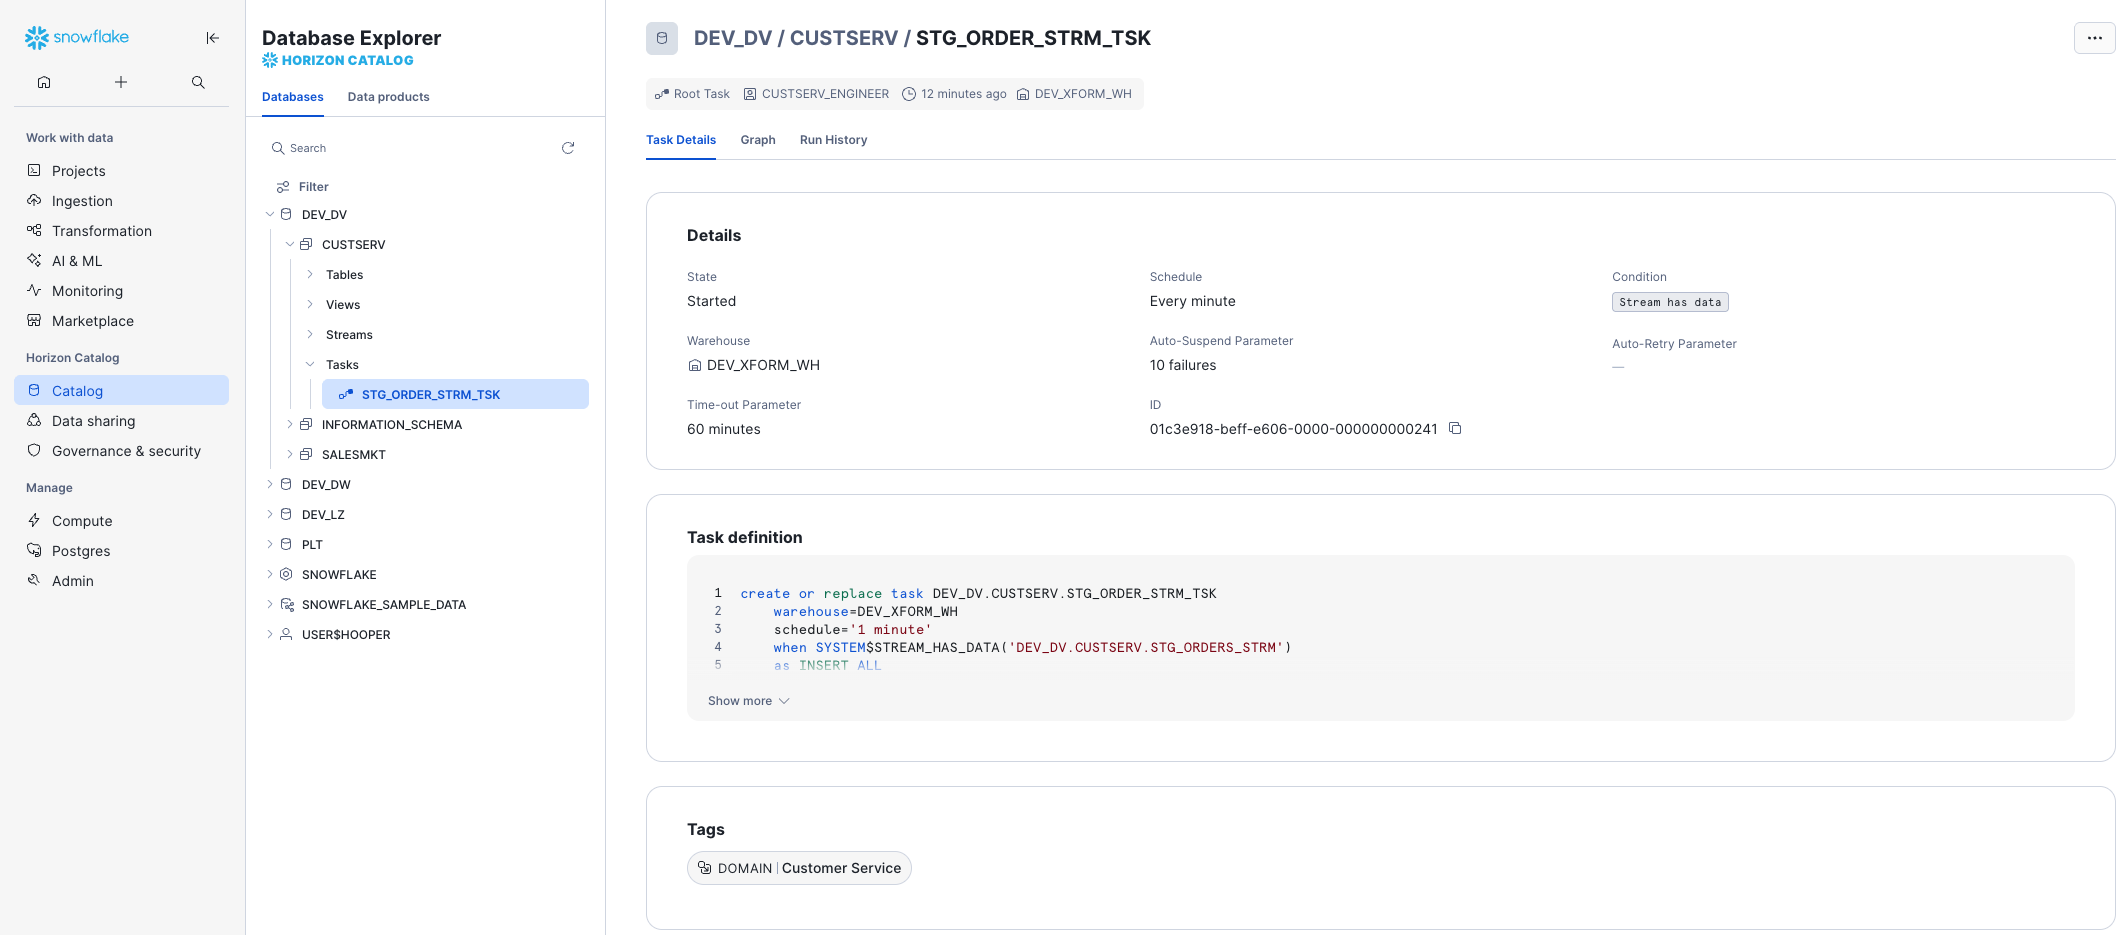This screenshot has width=2122, height=935.
Task: Copy the task ID
Action: (x=1455, y=428)
